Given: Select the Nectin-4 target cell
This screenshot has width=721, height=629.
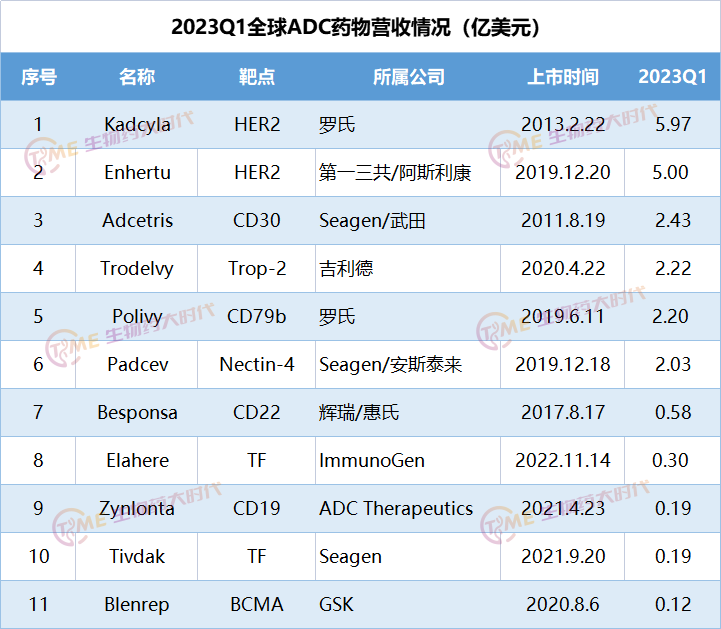Looking at the screenshot, I should 257,365.
